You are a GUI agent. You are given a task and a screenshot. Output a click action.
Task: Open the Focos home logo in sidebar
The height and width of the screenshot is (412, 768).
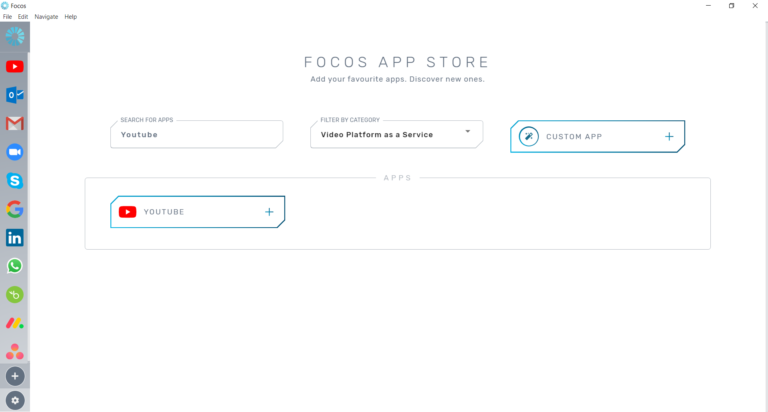point(15,36)
